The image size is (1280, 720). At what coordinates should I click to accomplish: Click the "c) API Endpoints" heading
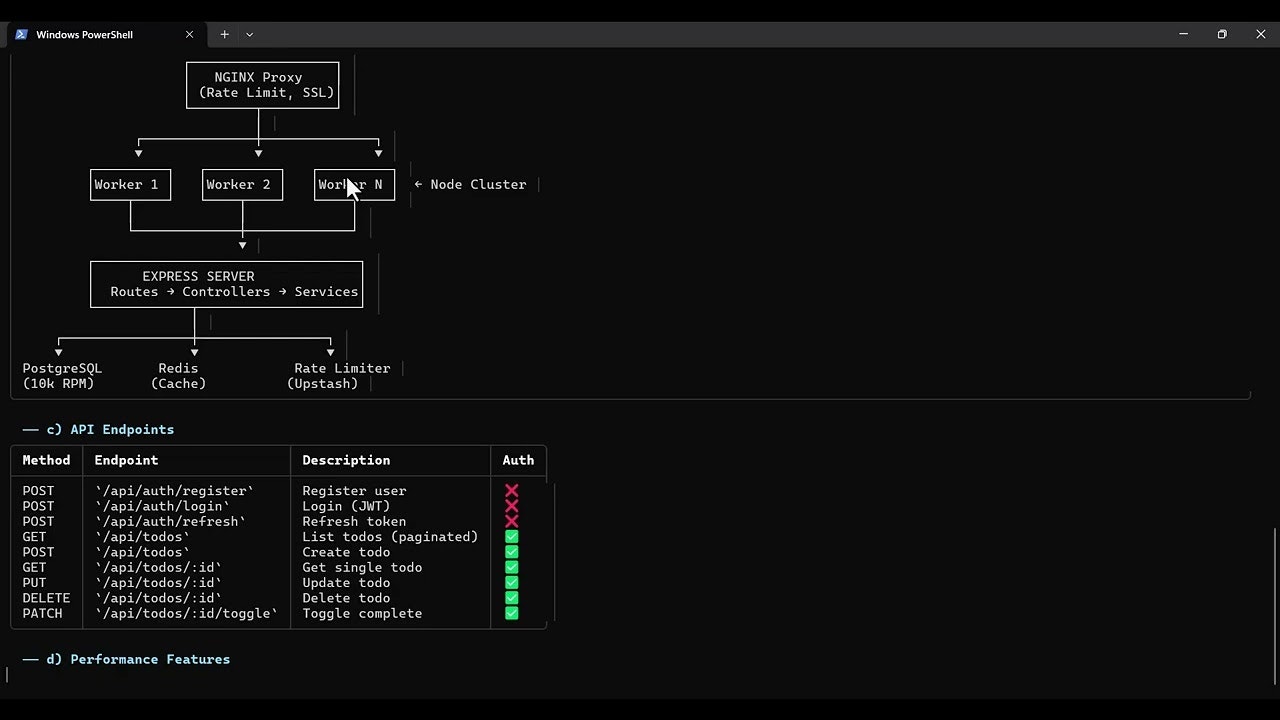point(110,429)
